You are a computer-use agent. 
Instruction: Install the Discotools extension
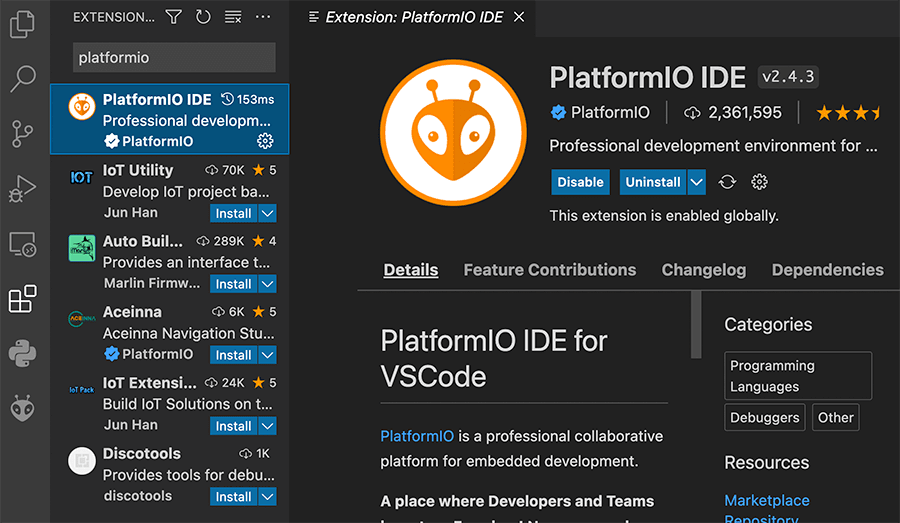tap(234, 497)
